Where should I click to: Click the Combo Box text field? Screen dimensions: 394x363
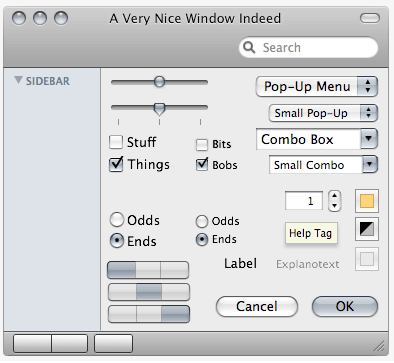[308, 139]
